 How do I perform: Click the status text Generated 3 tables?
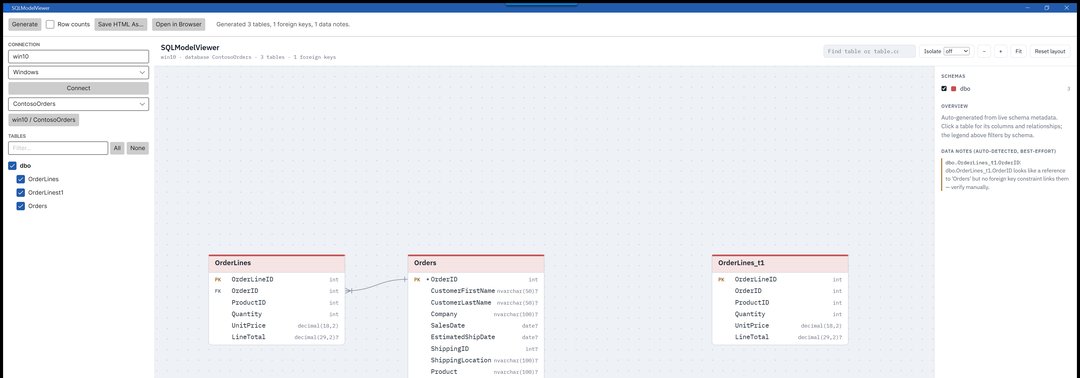click(283, 24)
